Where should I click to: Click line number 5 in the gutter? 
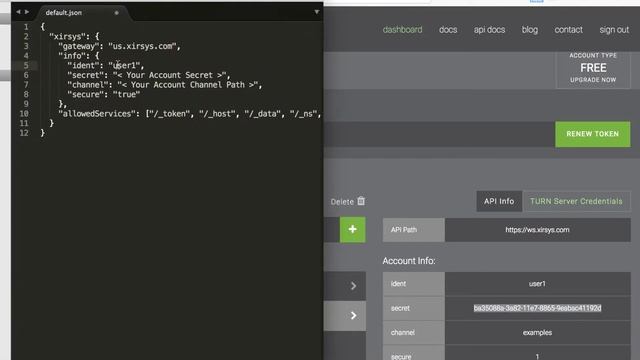[x=26, y=65]
